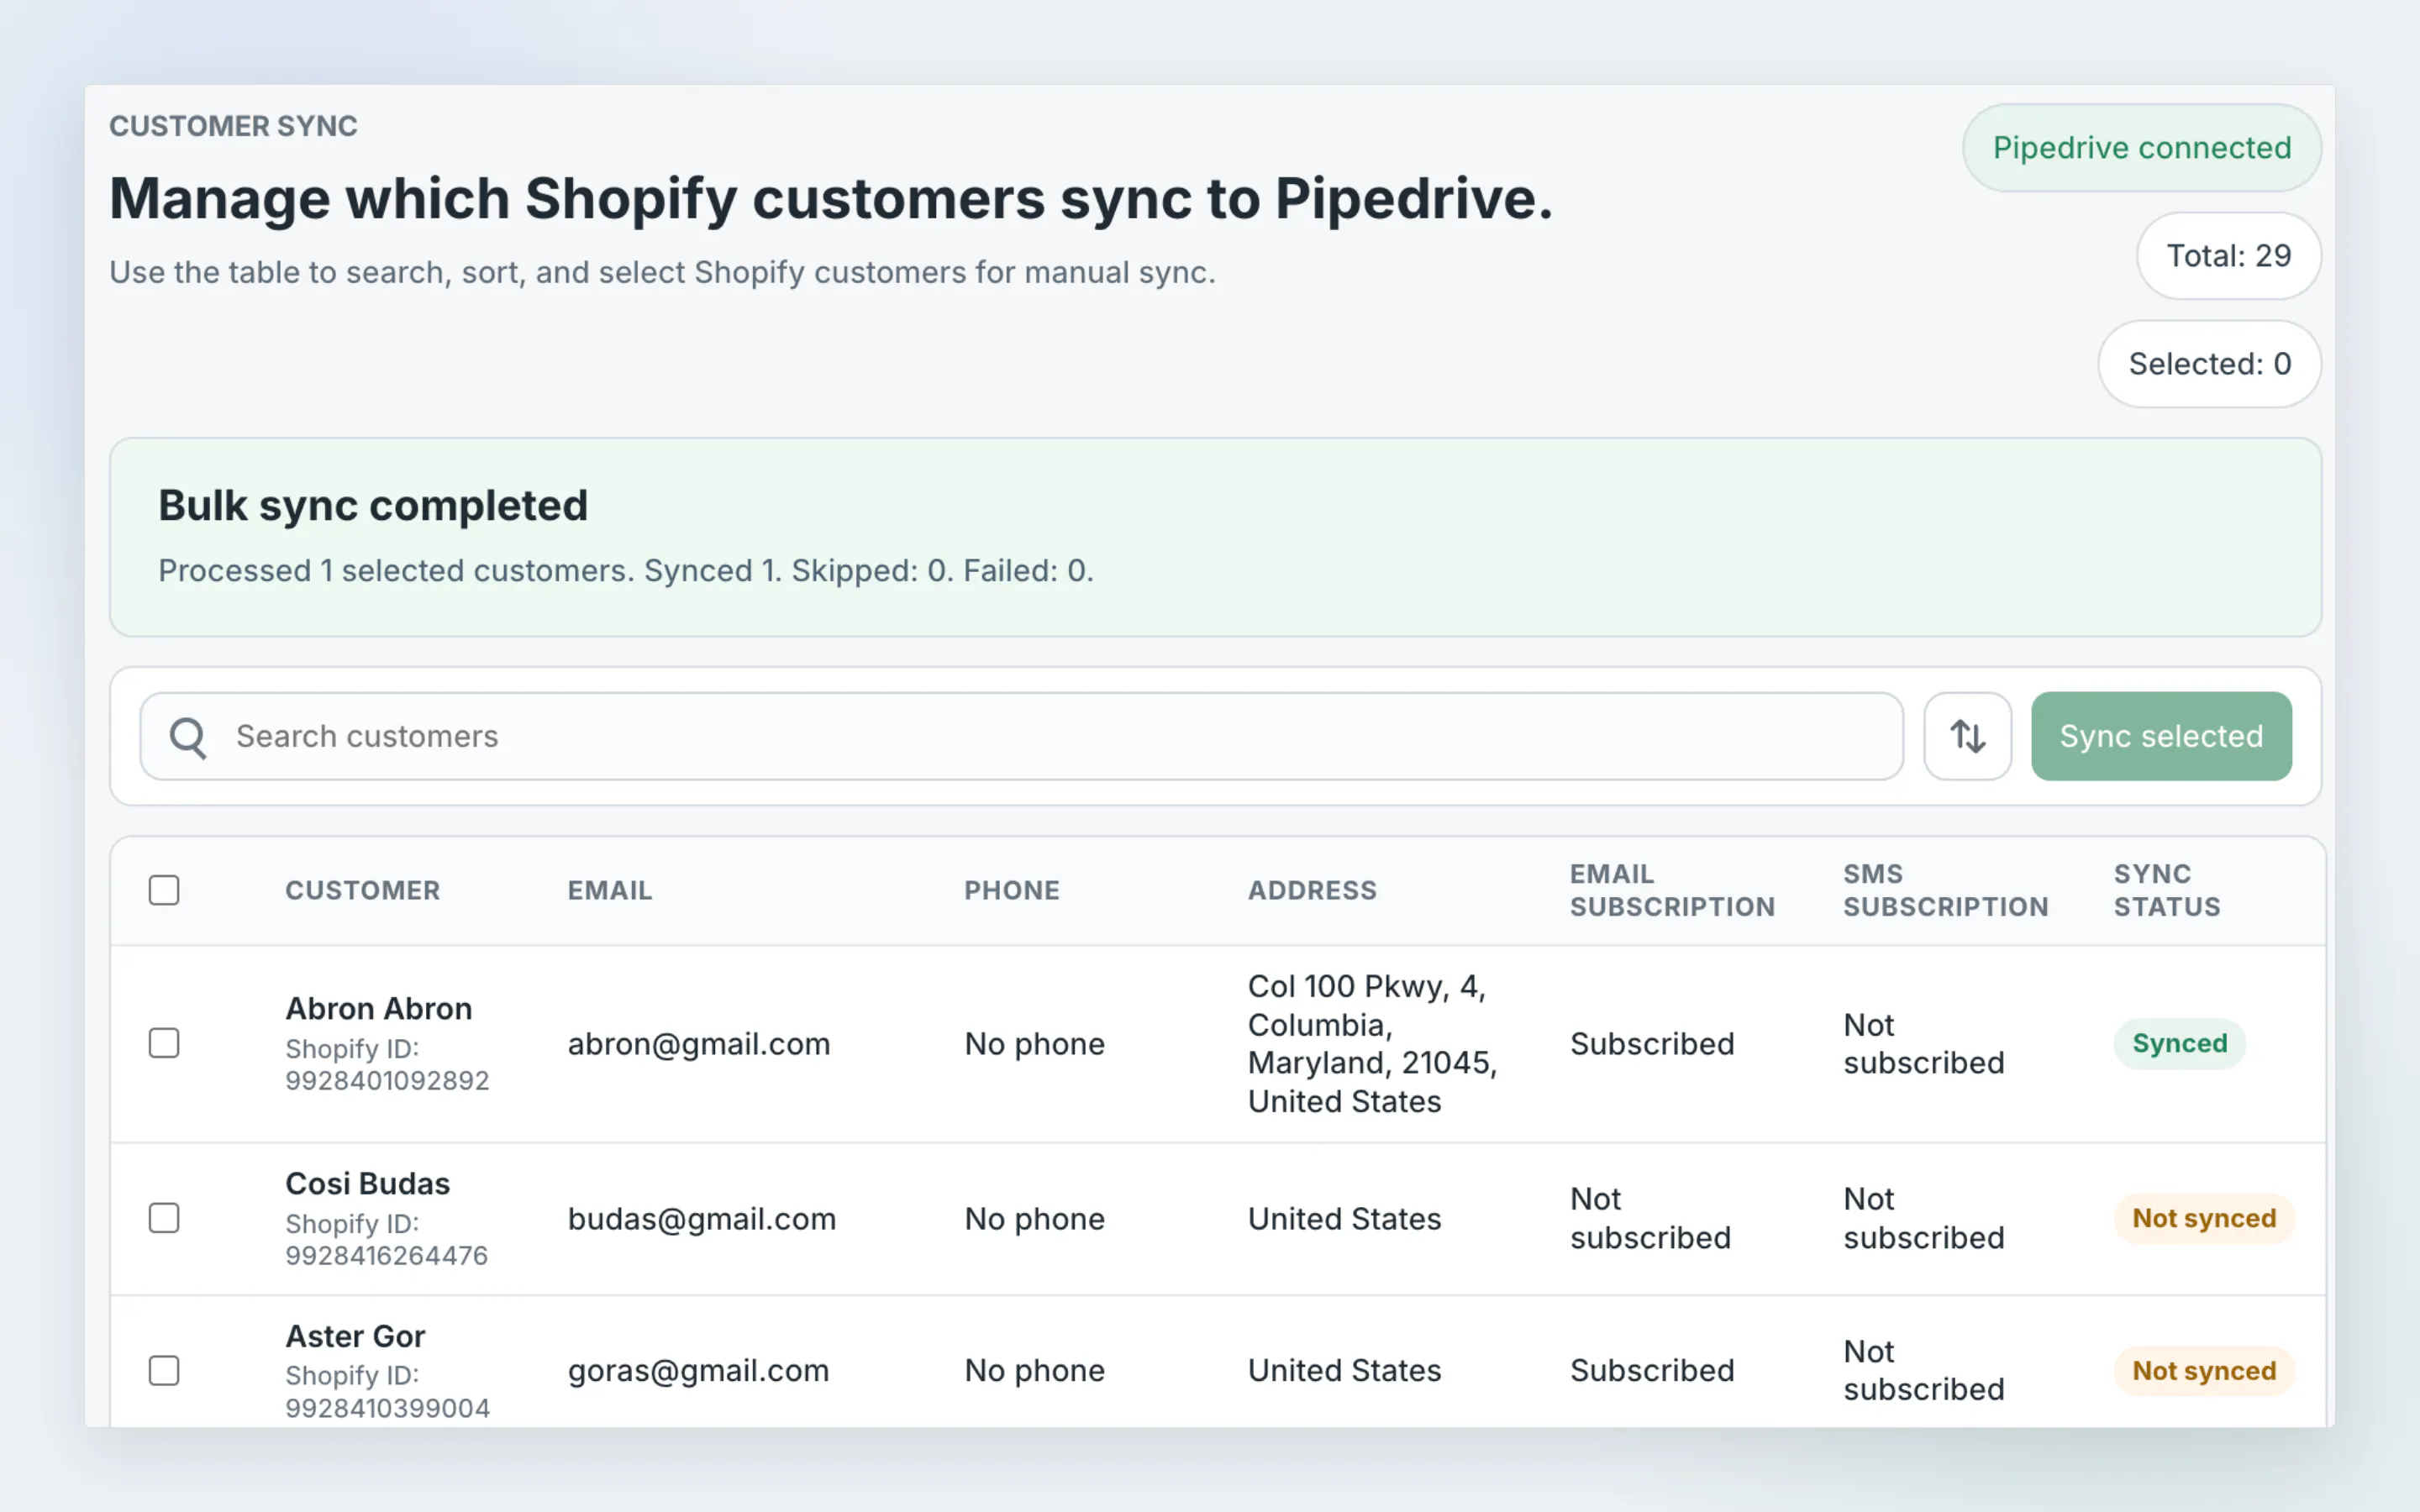Check the Cosi Budas row checkbox

(164, 1218)
